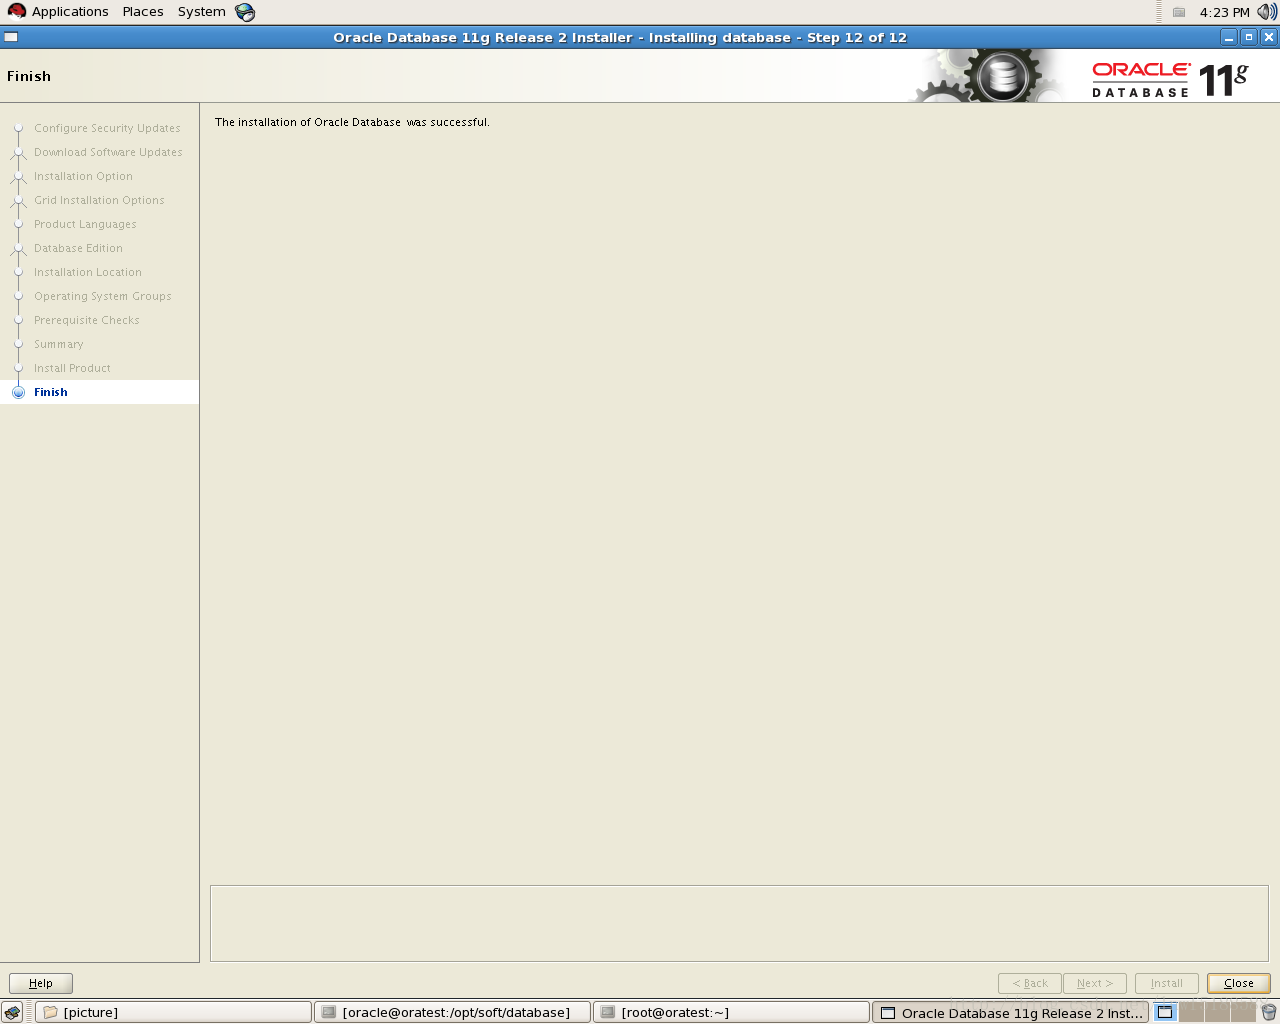
Task: Maximize the Oracle installer window
Action: coord(1249,37)
